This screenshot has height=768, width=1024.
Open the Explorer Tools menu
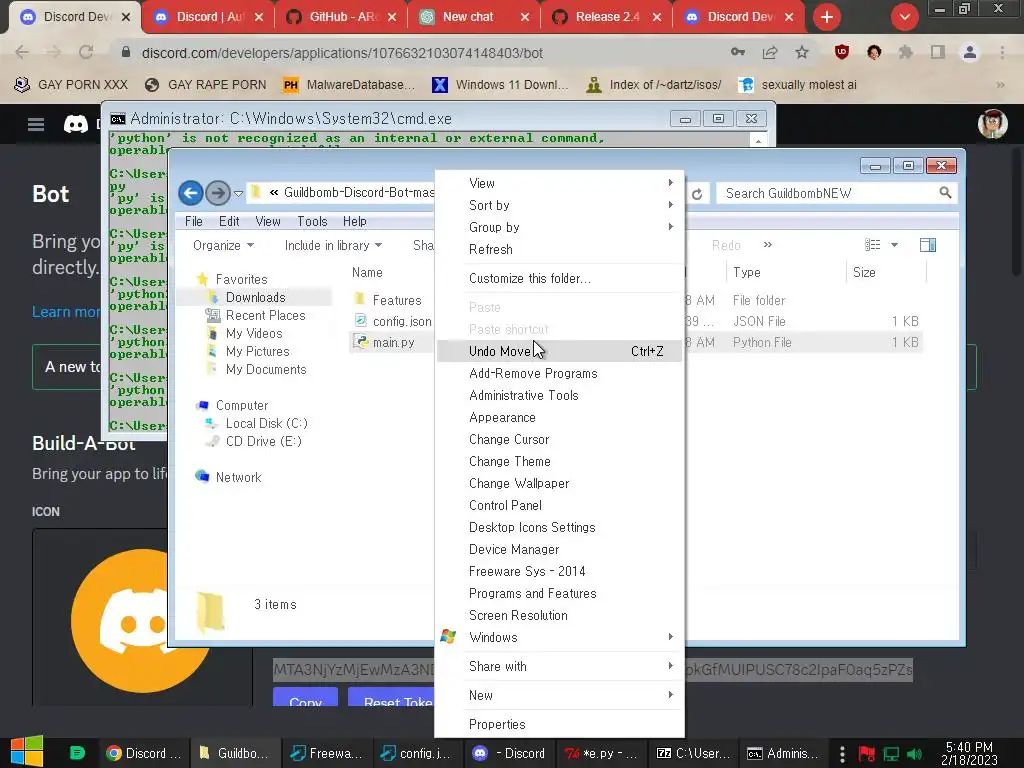click(312, 221)
